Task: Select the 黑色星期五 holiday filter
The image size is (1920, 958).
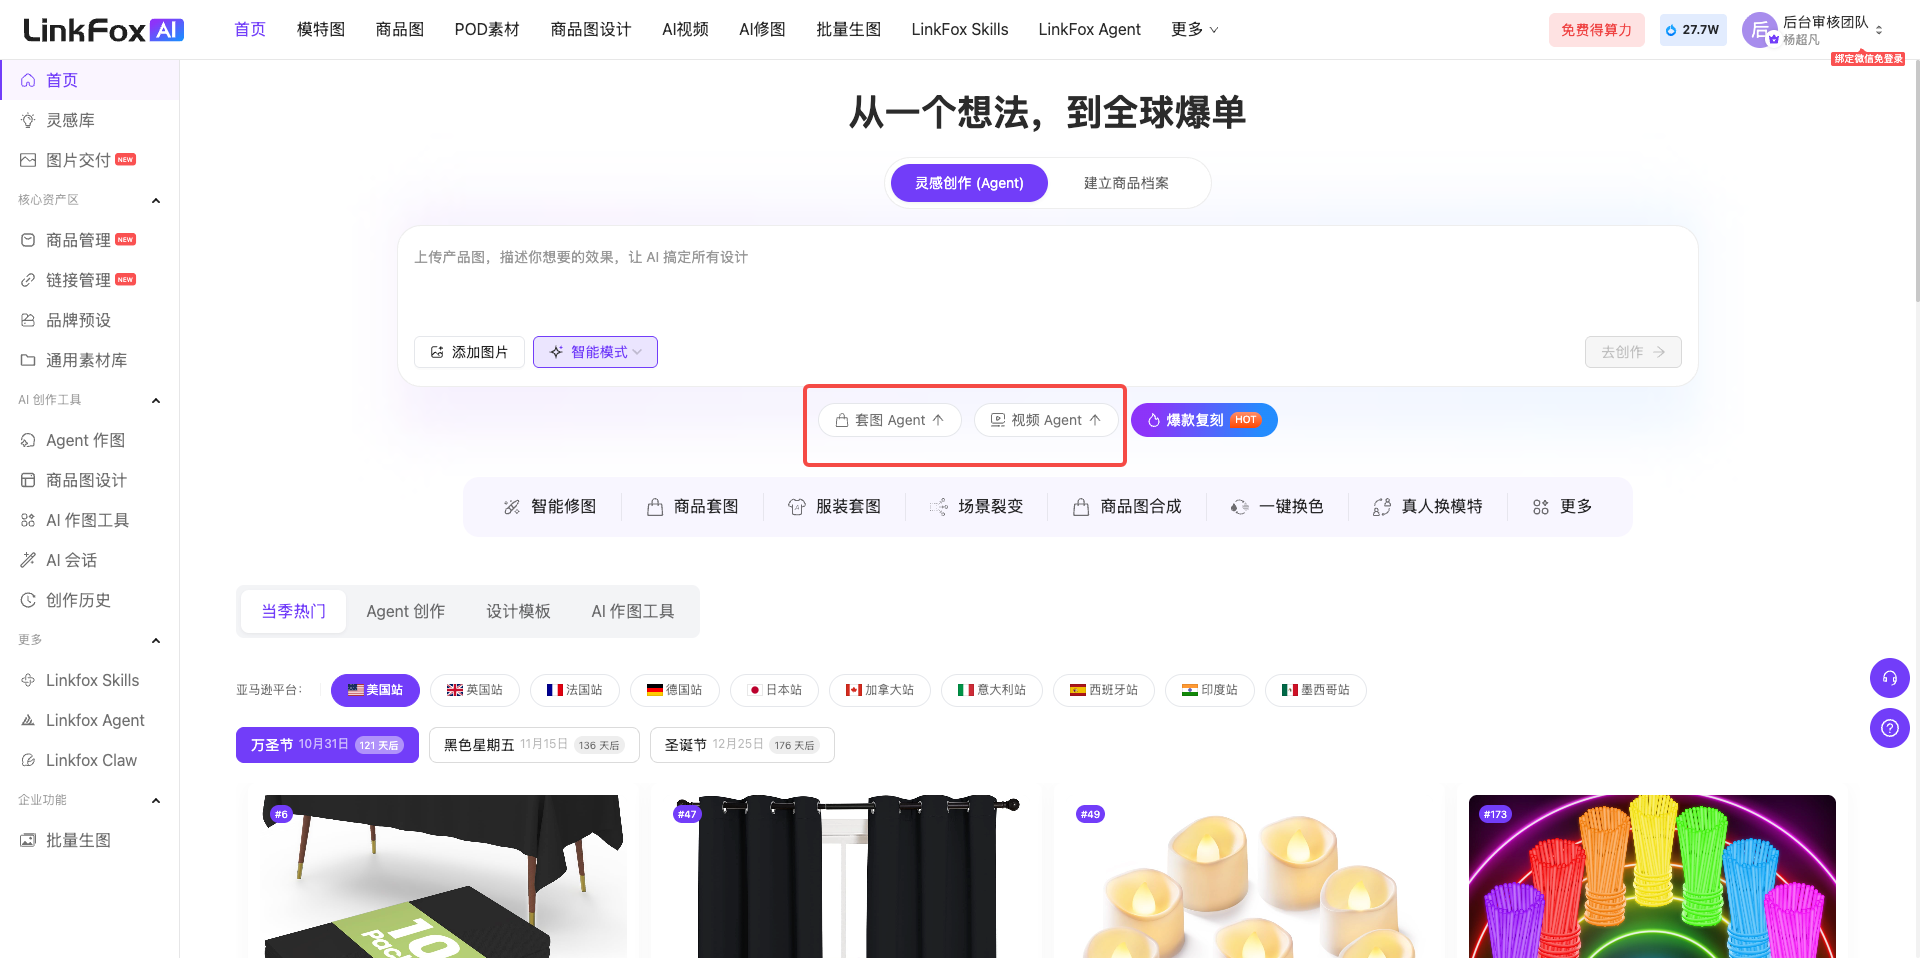Action: (x=534, y=745)
